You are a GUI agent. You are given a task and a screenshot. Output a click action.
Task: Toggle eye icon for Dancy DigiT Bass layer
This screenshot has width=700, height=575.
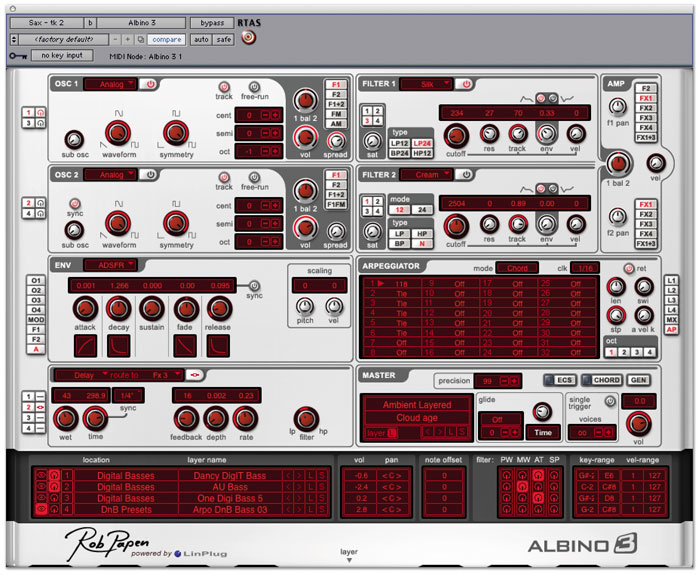point(41,475)
